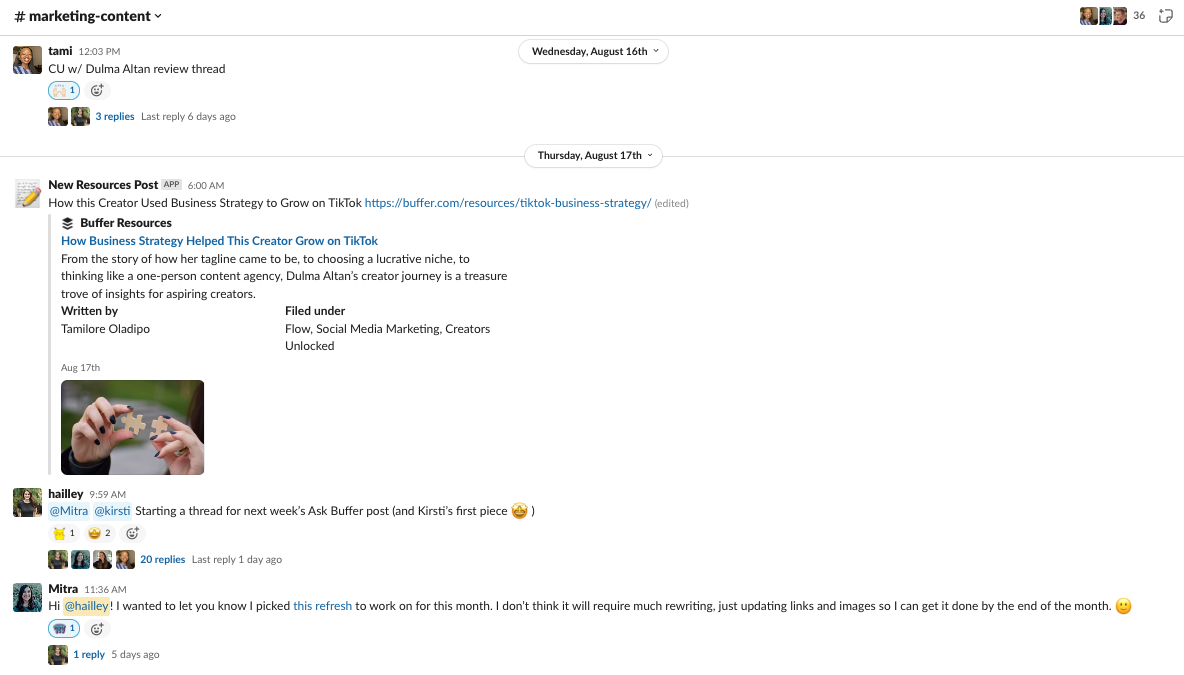Toggle the star-struck reaction with count 2
This screenshot has width=1184, height=675.
coord(99,533)
